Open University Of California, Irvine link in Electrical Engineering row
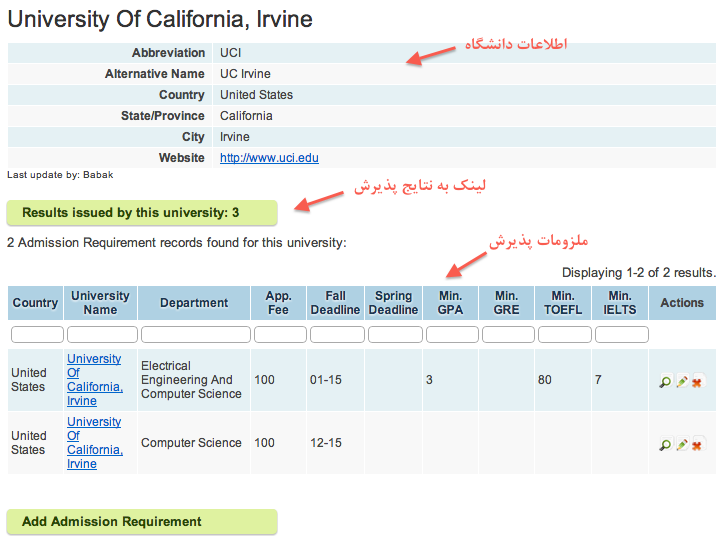The height and width of the screenshot is (545, 728). point(95,380)
